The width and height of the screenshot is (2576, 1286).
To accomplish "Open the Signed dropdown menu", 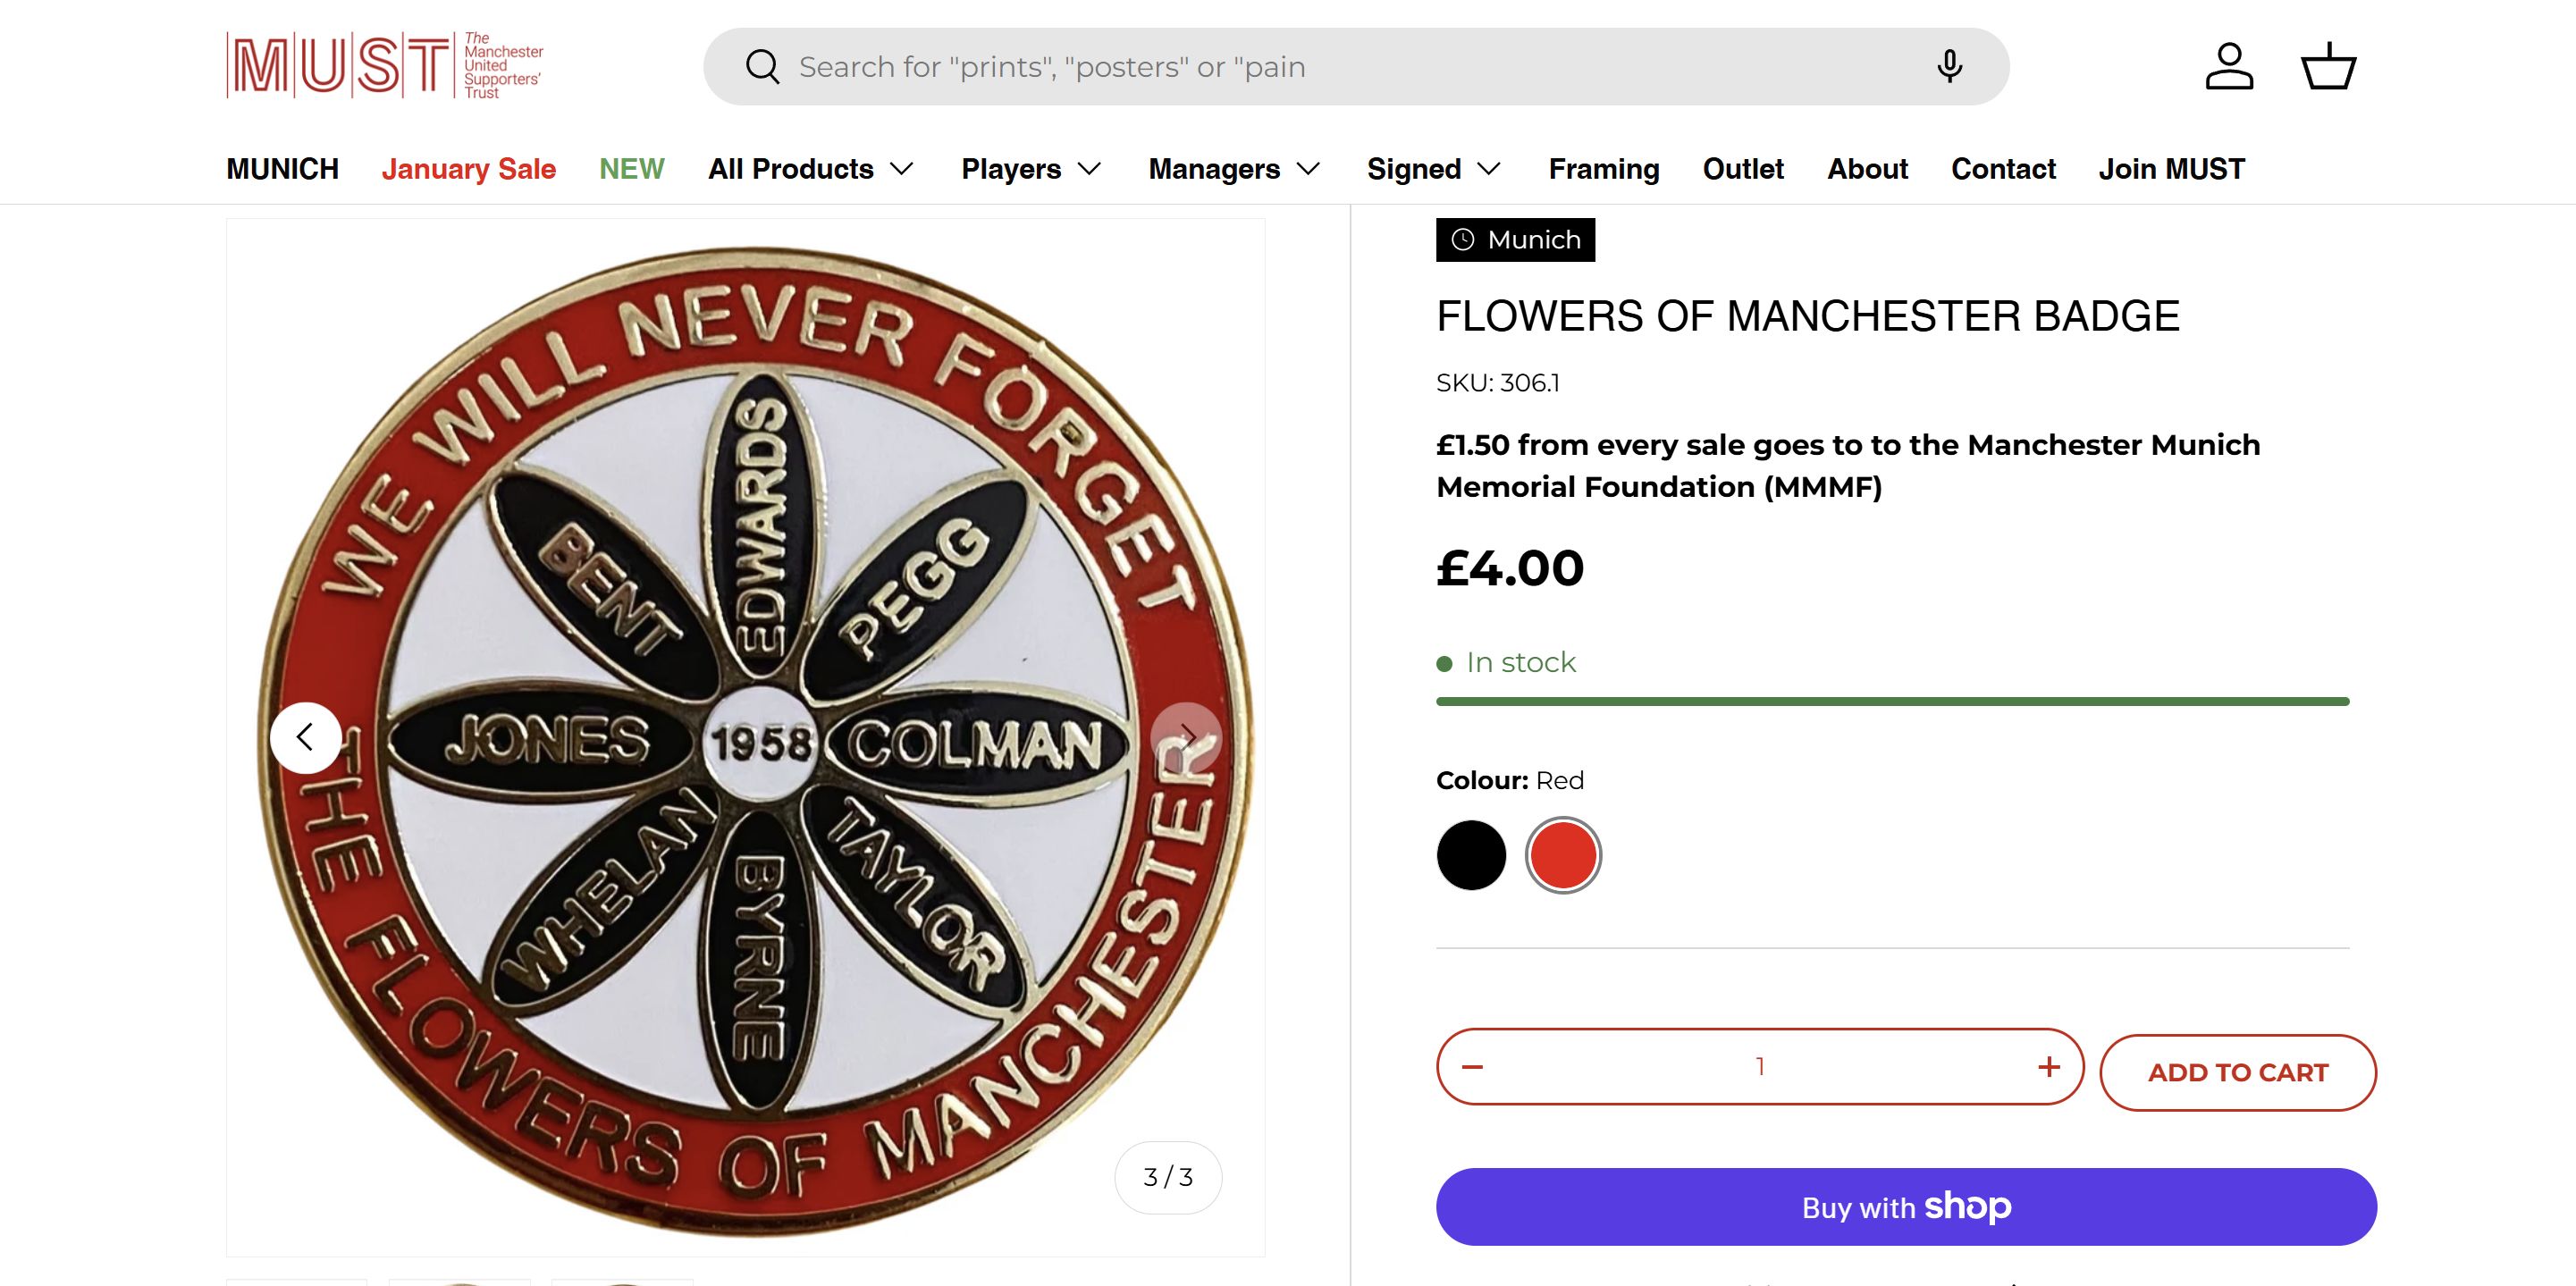I will coord(1433,169).
